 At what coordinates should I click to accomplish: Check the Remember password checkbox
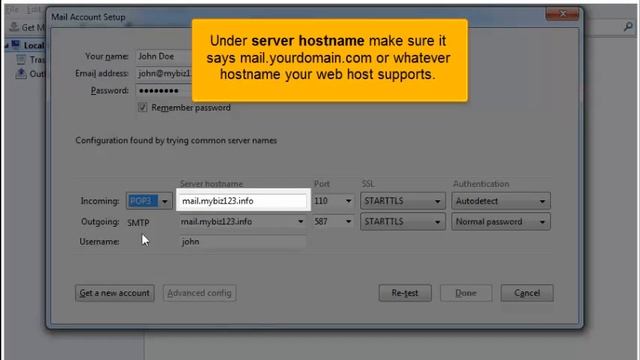(x=142, y=107)
